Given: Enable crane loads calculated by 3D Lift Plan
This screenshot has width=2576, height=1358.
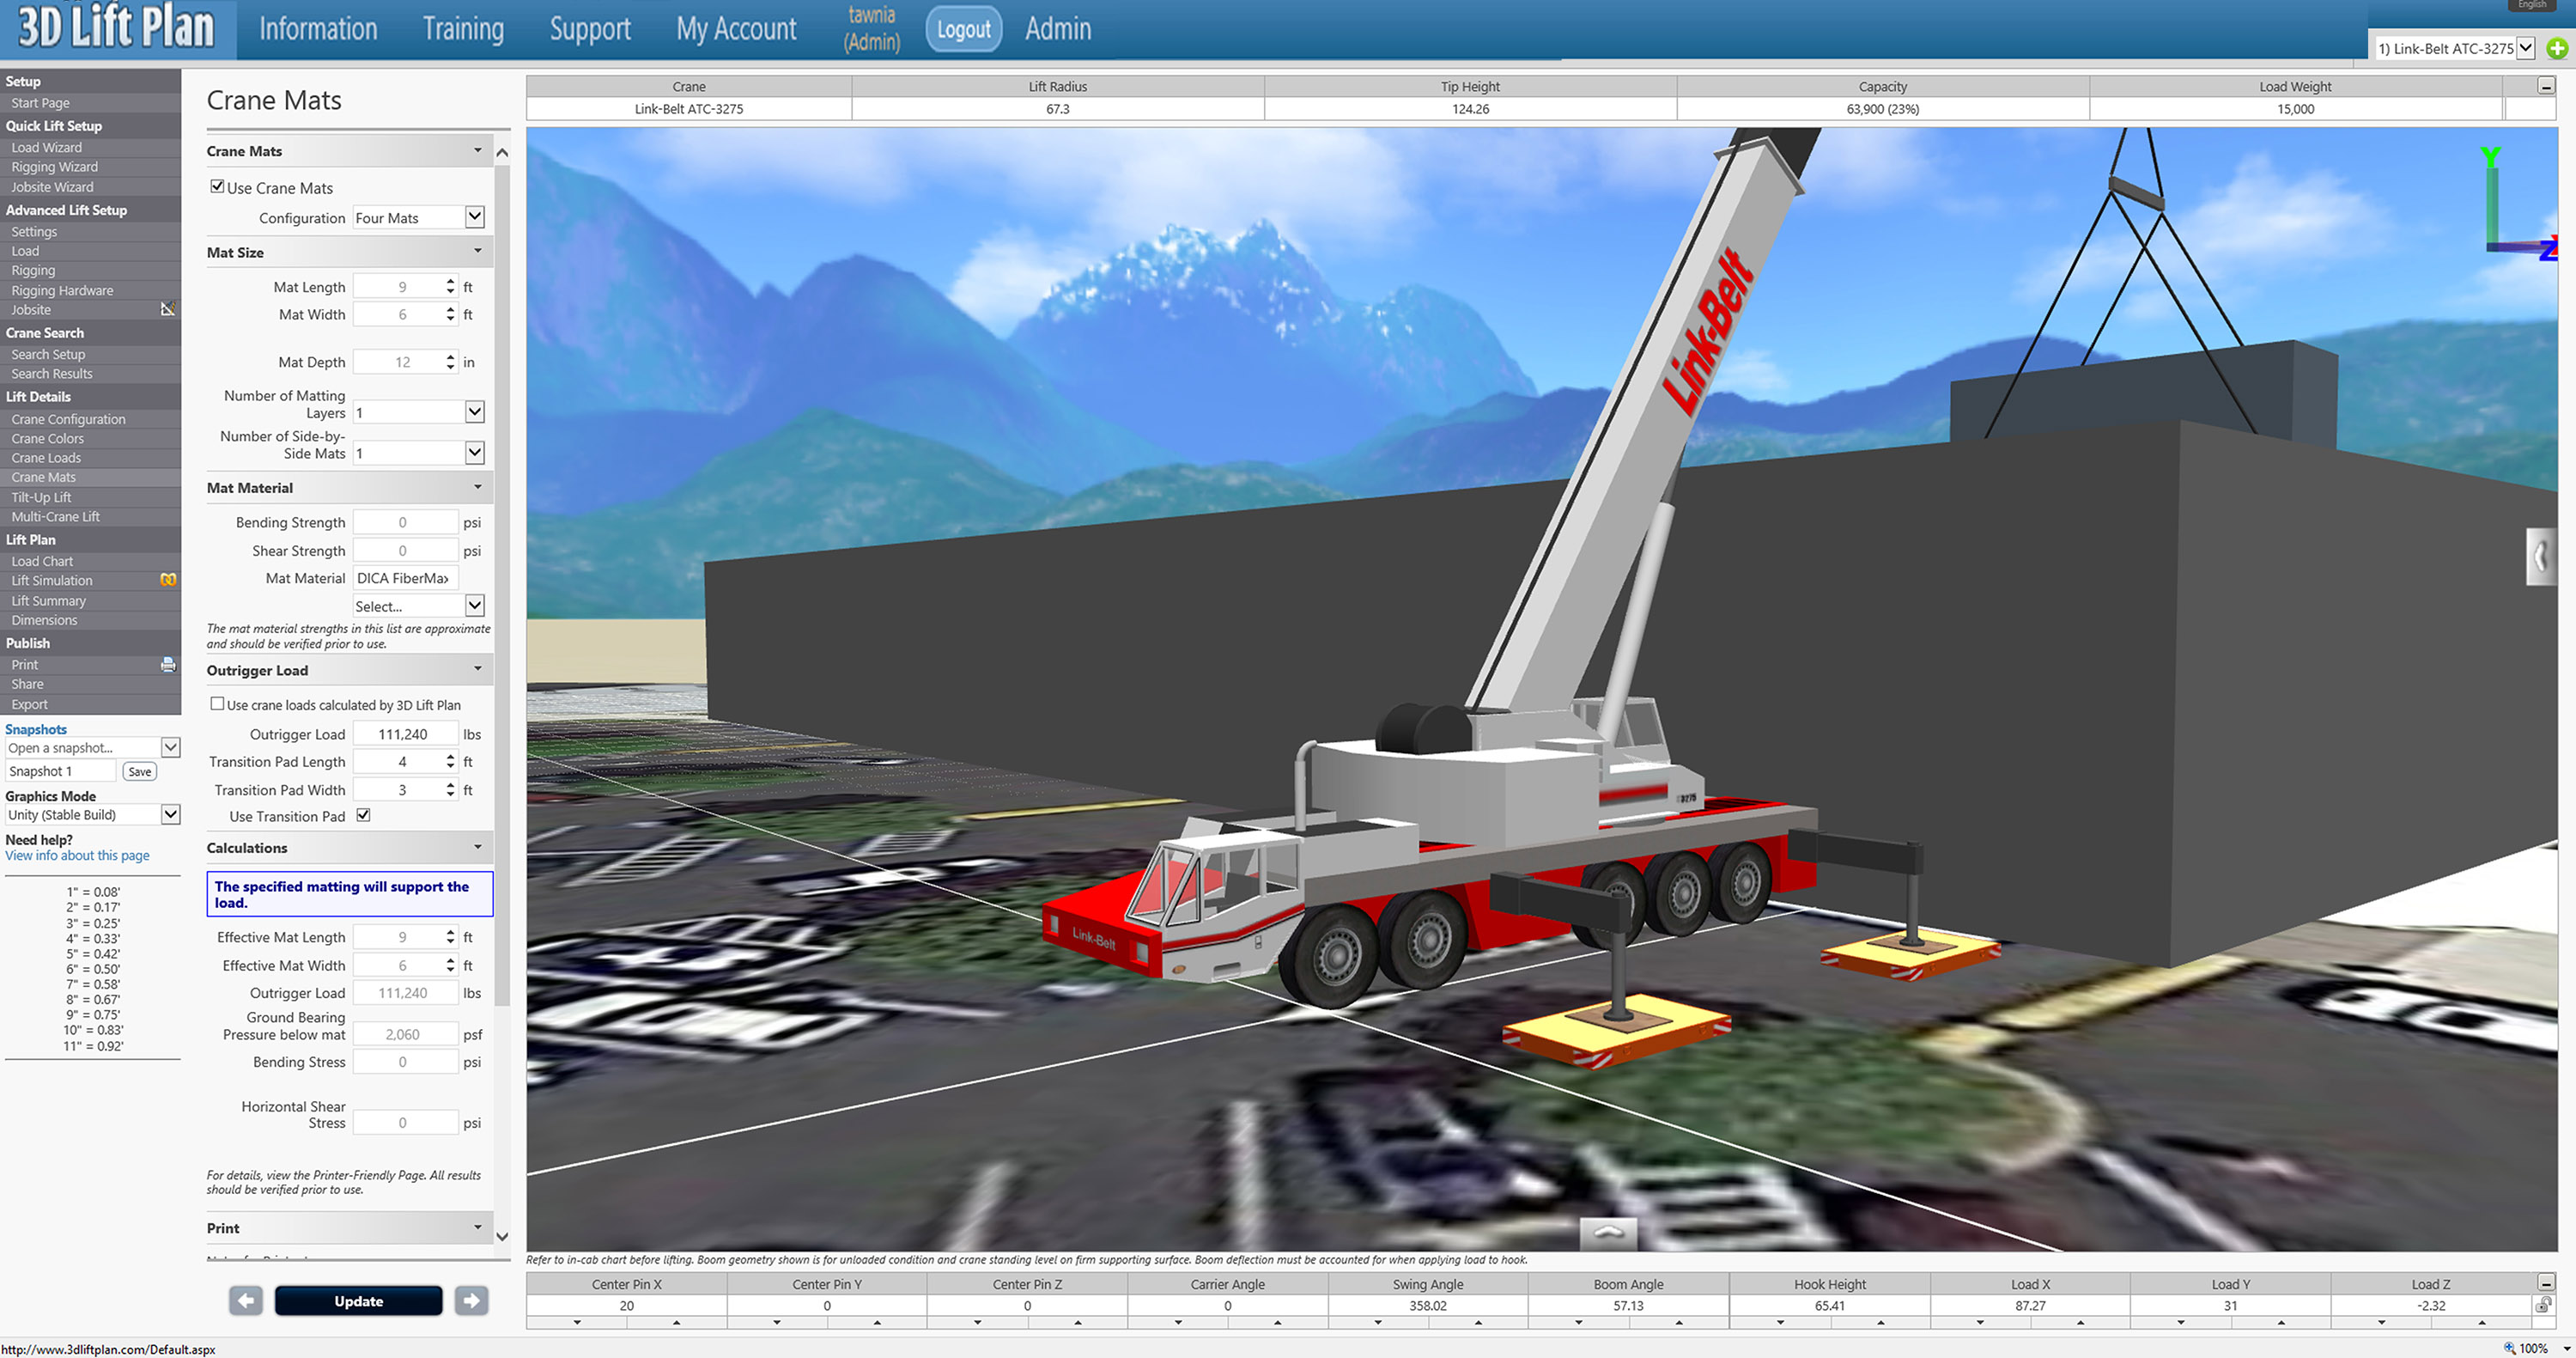Looking at the screenshot, I should pyautogui.click(x=217, y=704).
